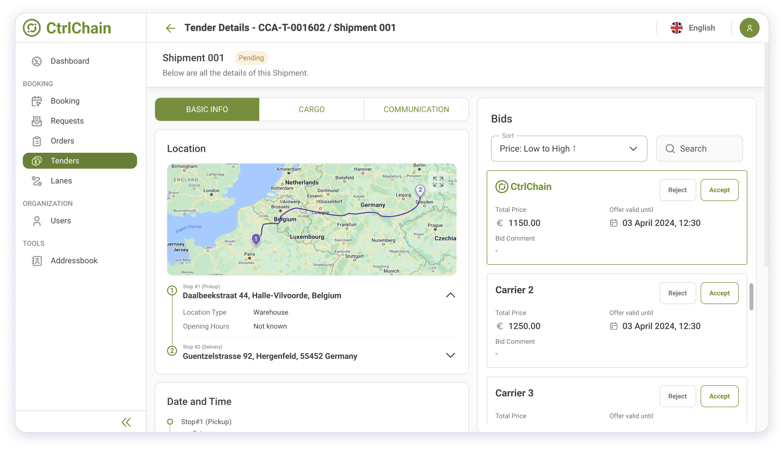Click the bids list scrollbar handle
Image resolution: width=784 pixels, height=450 pixels.
pyautogui.click(x=751, y=297)
